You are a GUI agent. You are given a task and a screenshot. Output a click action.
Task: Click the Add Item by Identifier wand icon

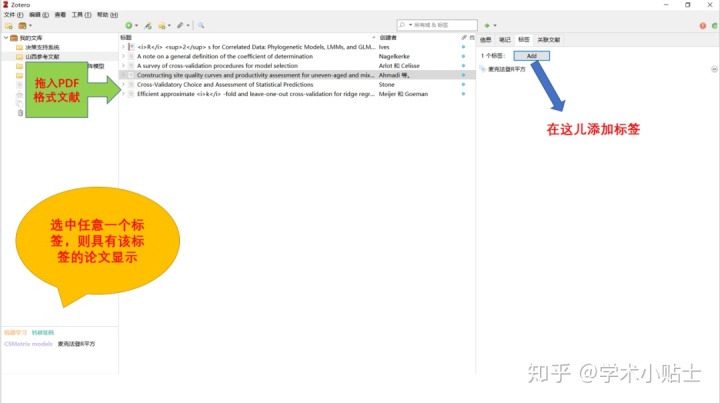148,26
